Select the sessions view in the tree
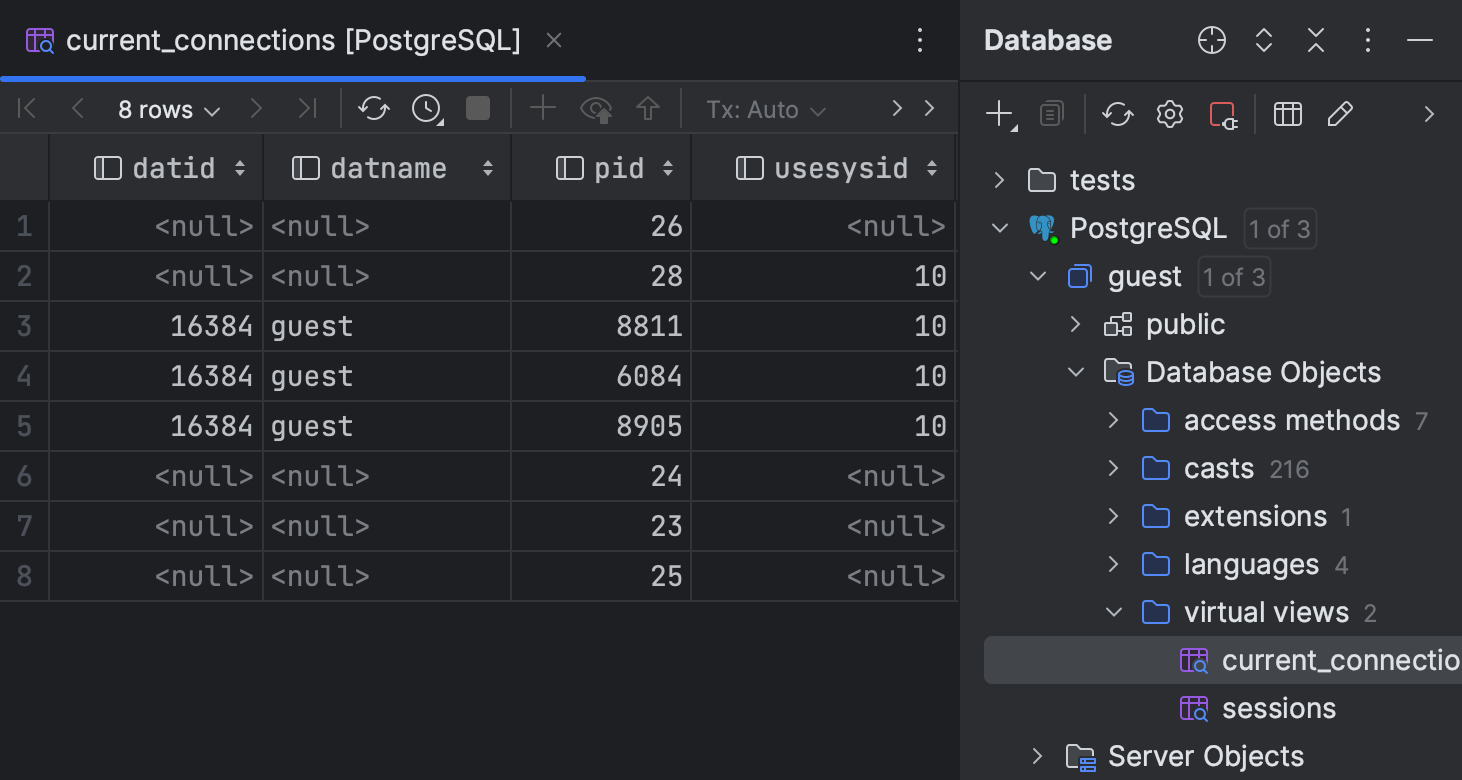 [x=1278, y=708]
